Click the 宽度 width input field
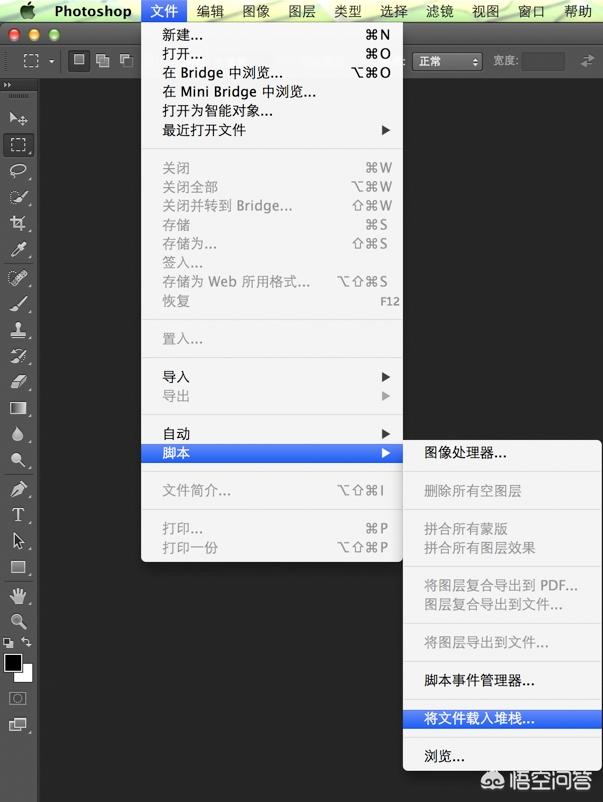603x802 pixels. click(543, 61)
